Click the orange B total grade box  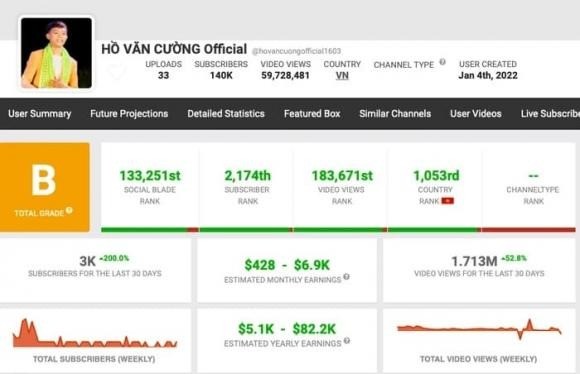(x=45, y=187)
